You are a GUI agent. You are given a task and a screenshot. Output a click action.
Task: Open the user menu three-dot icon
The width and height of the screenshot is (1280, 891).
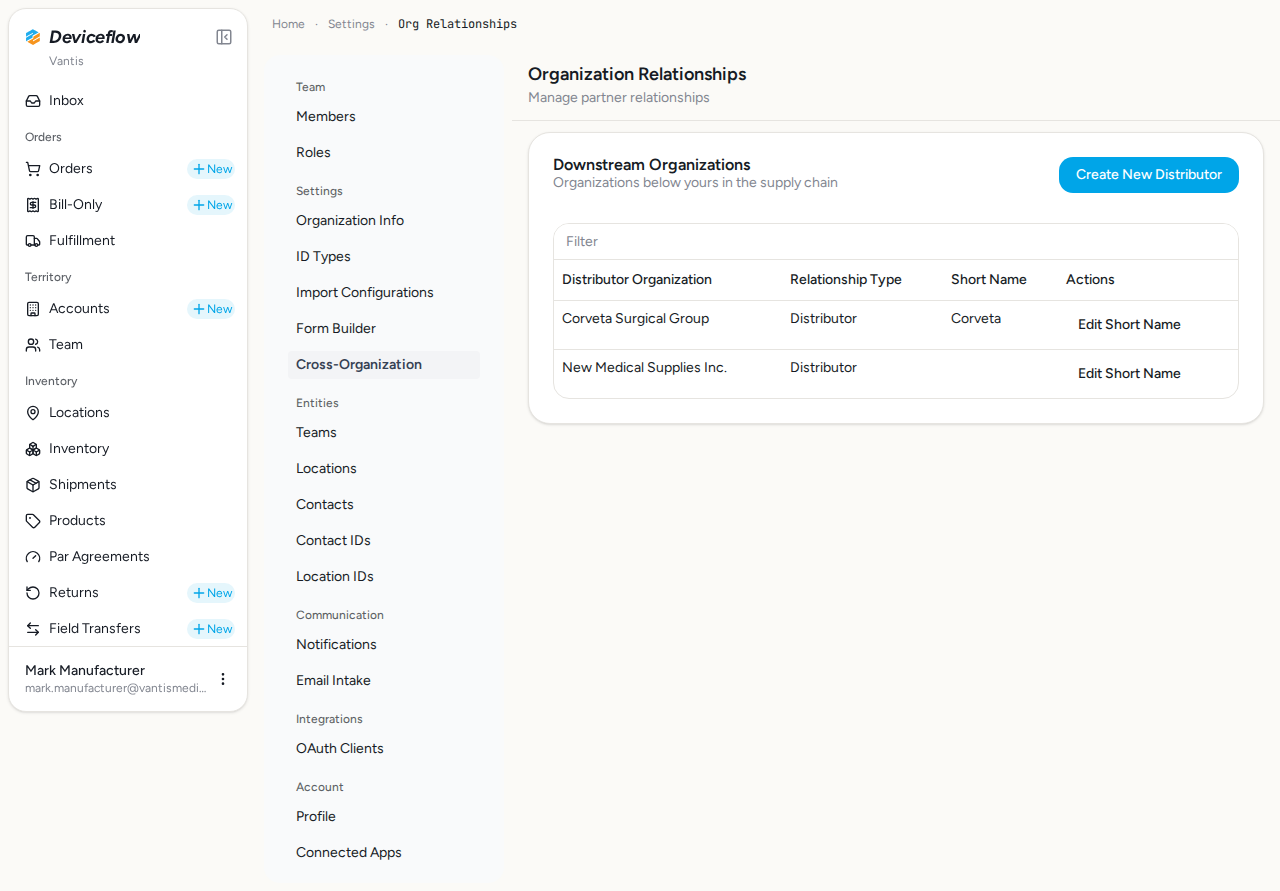(223, 679)
